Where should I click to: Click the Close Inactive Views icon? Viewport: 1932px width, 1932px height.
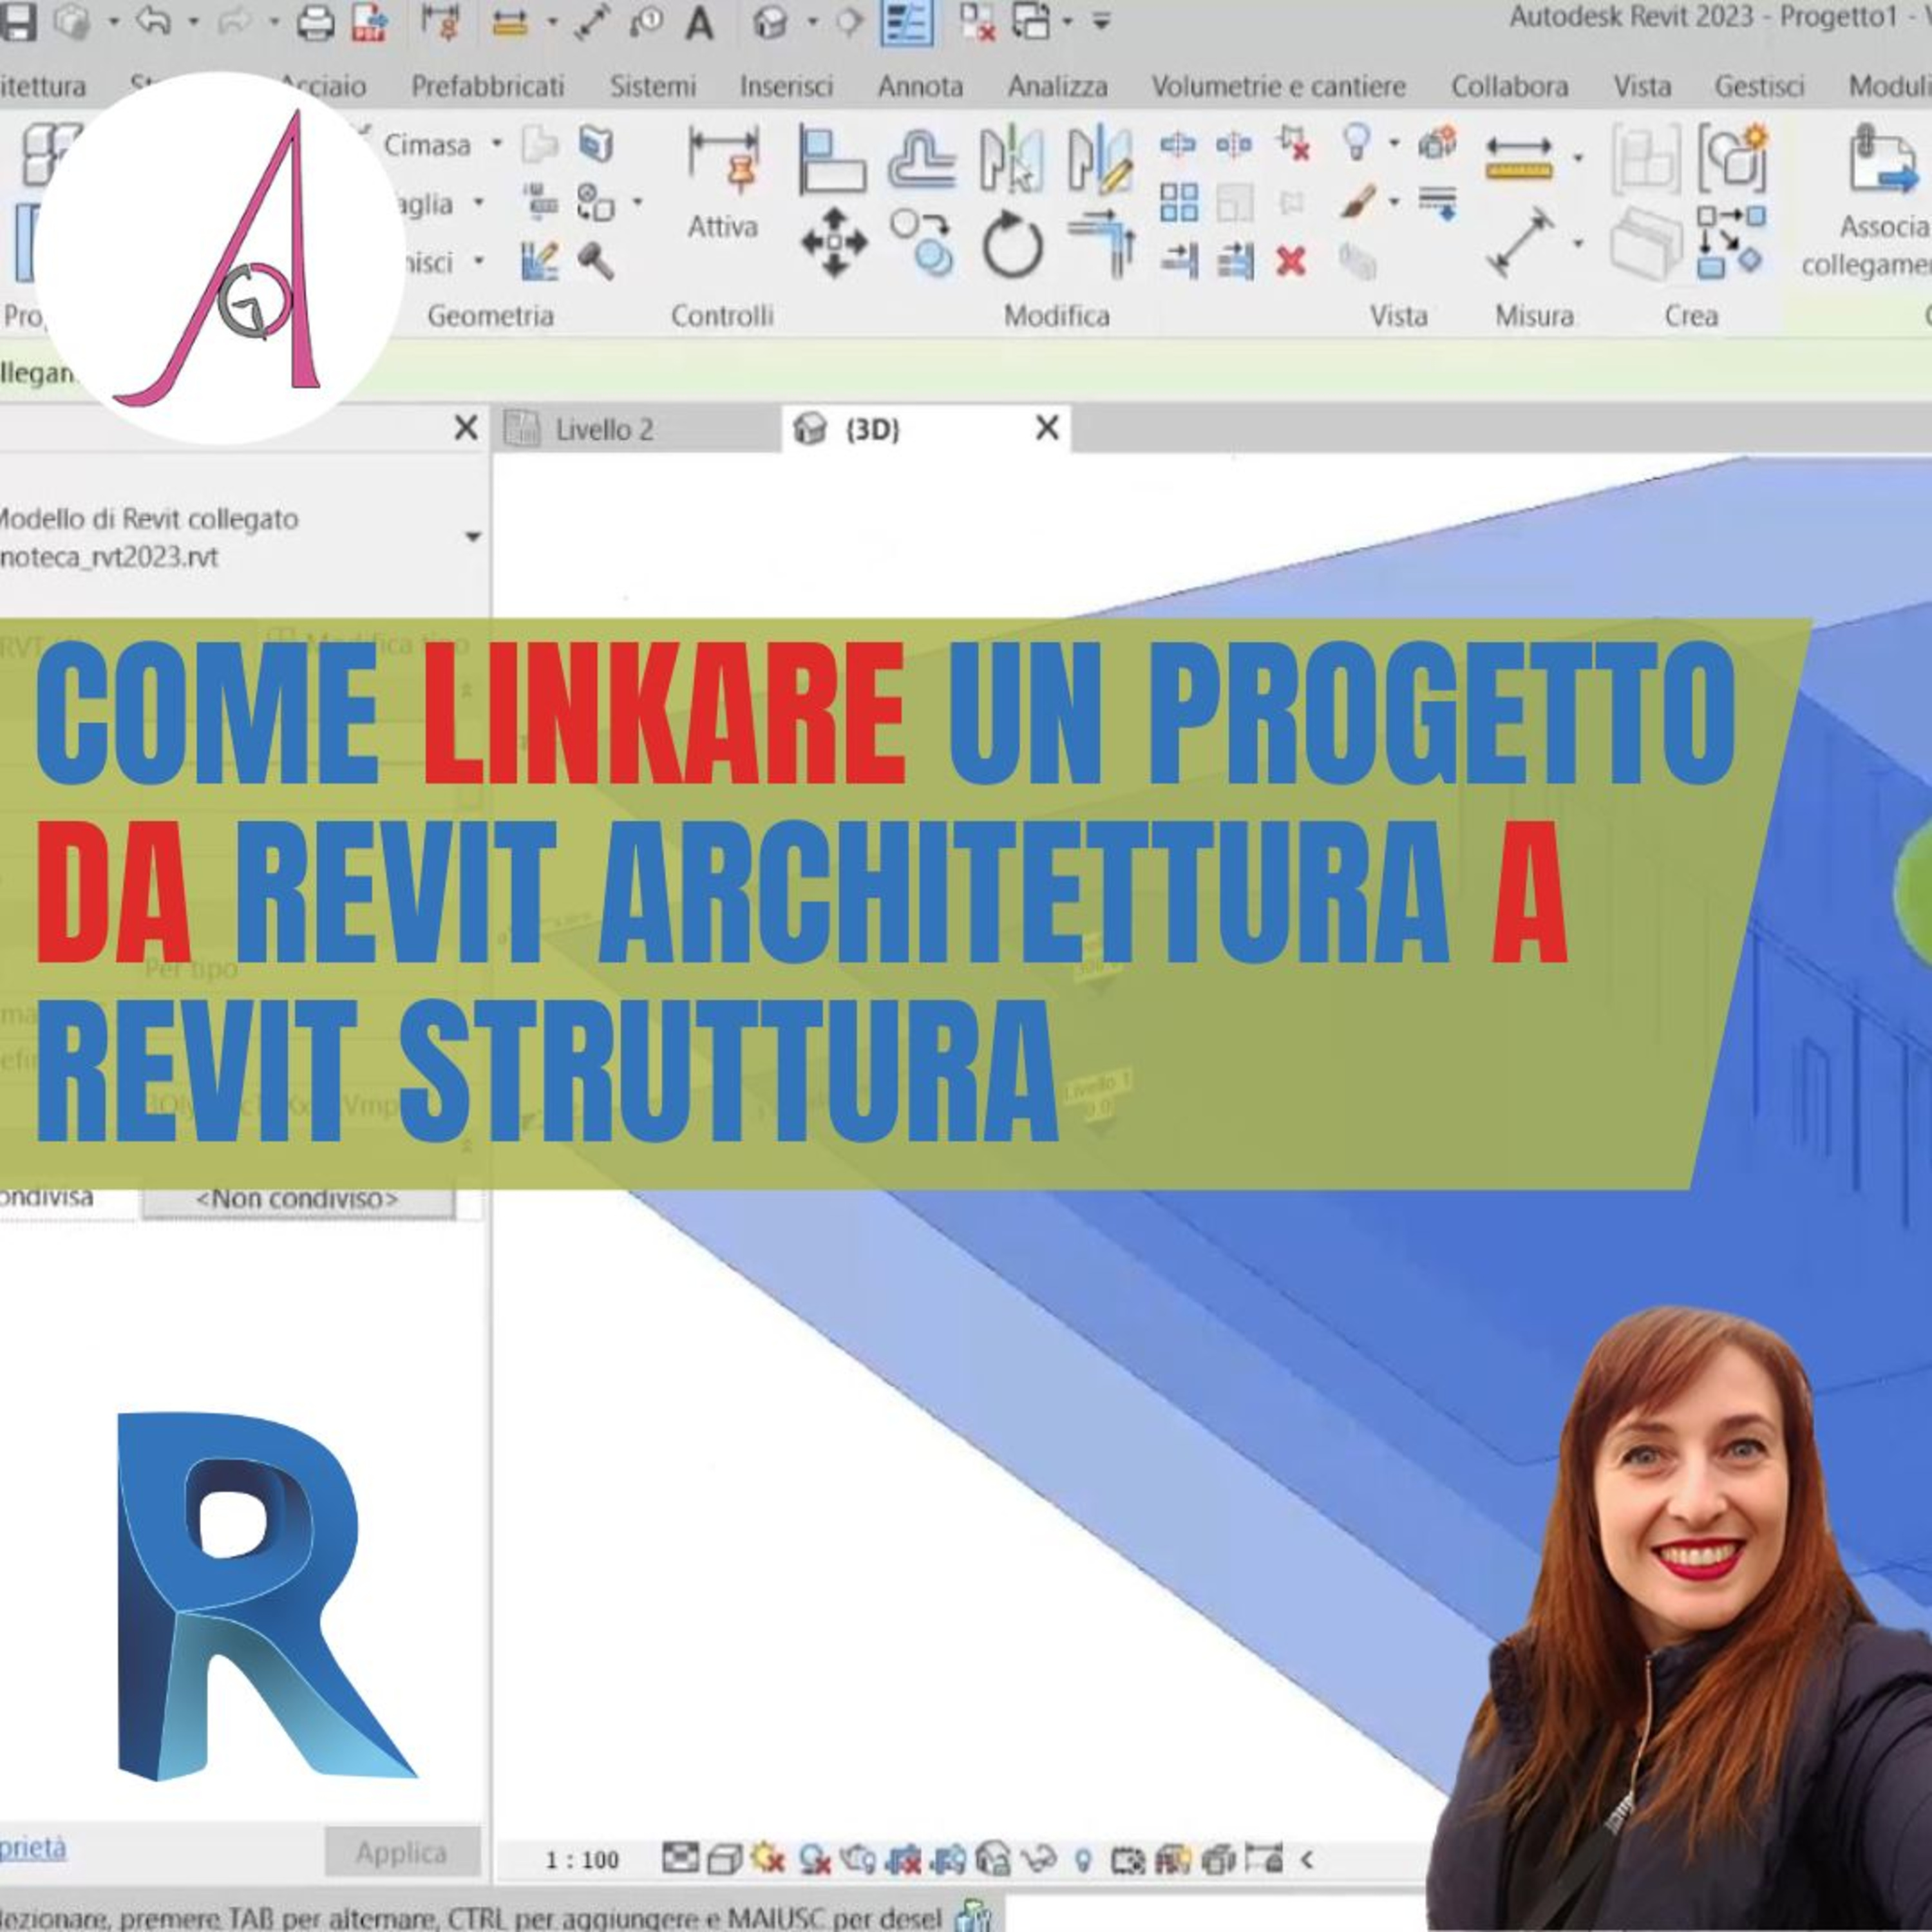976,21
